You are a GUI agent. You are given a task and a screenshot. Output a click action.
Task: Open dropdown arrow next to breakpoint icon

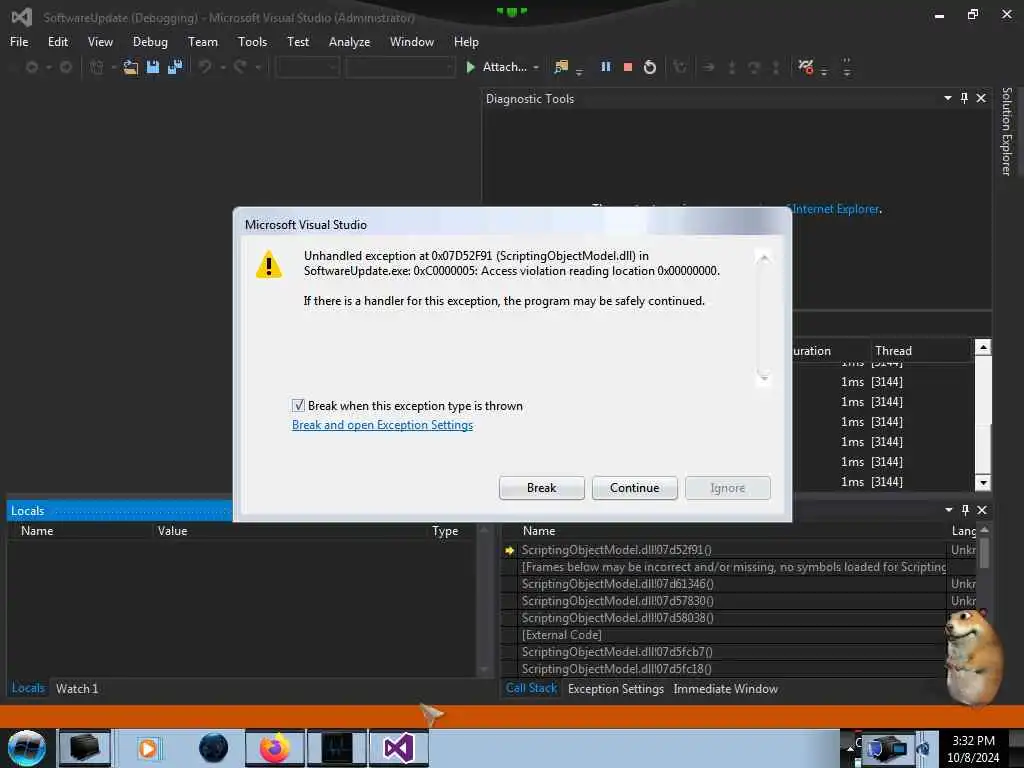[x=824, y=71]
